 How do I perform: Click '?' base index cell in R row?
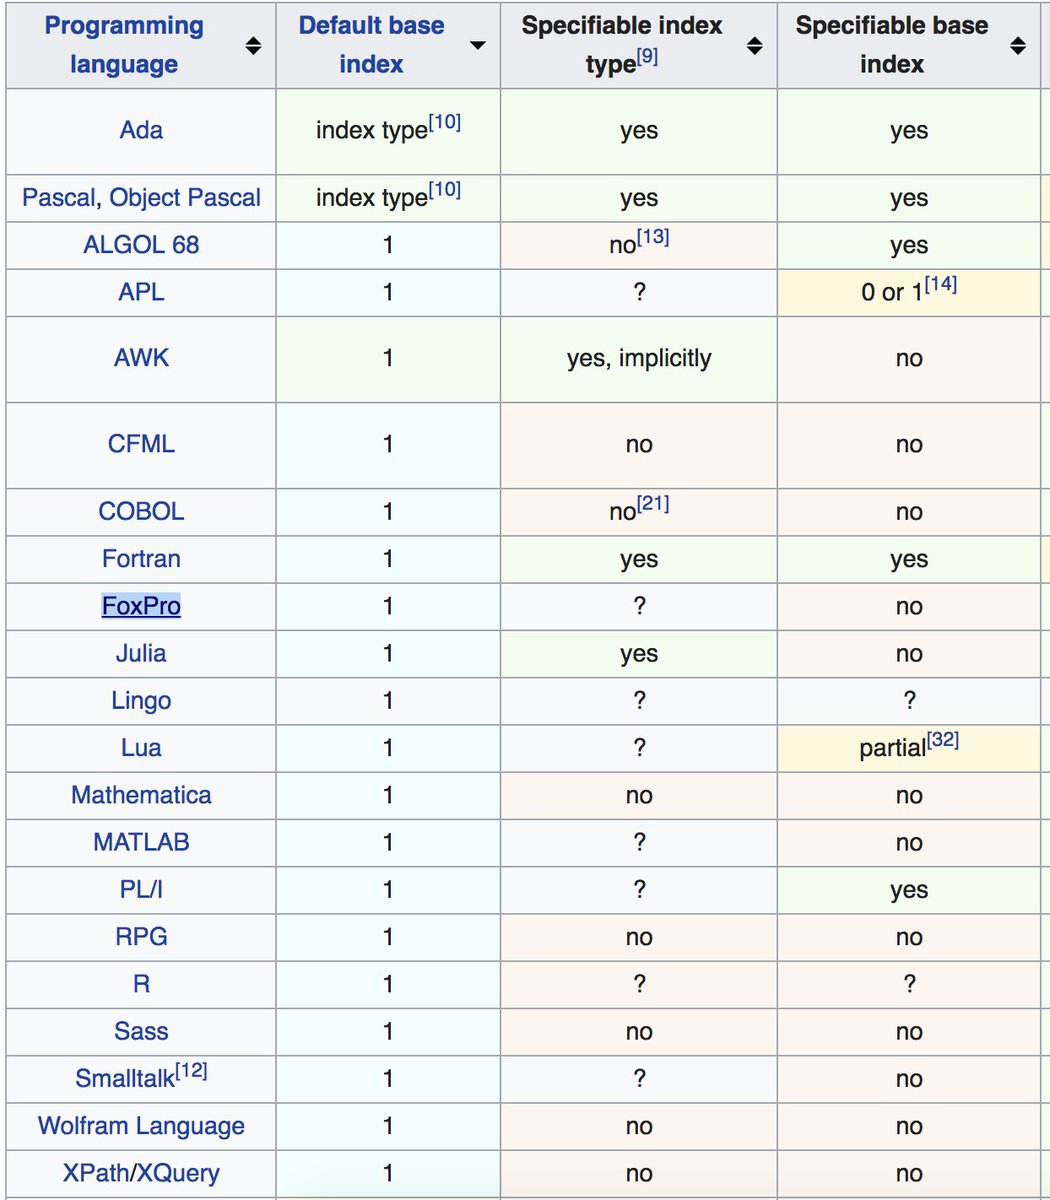[x=909, y=984]
